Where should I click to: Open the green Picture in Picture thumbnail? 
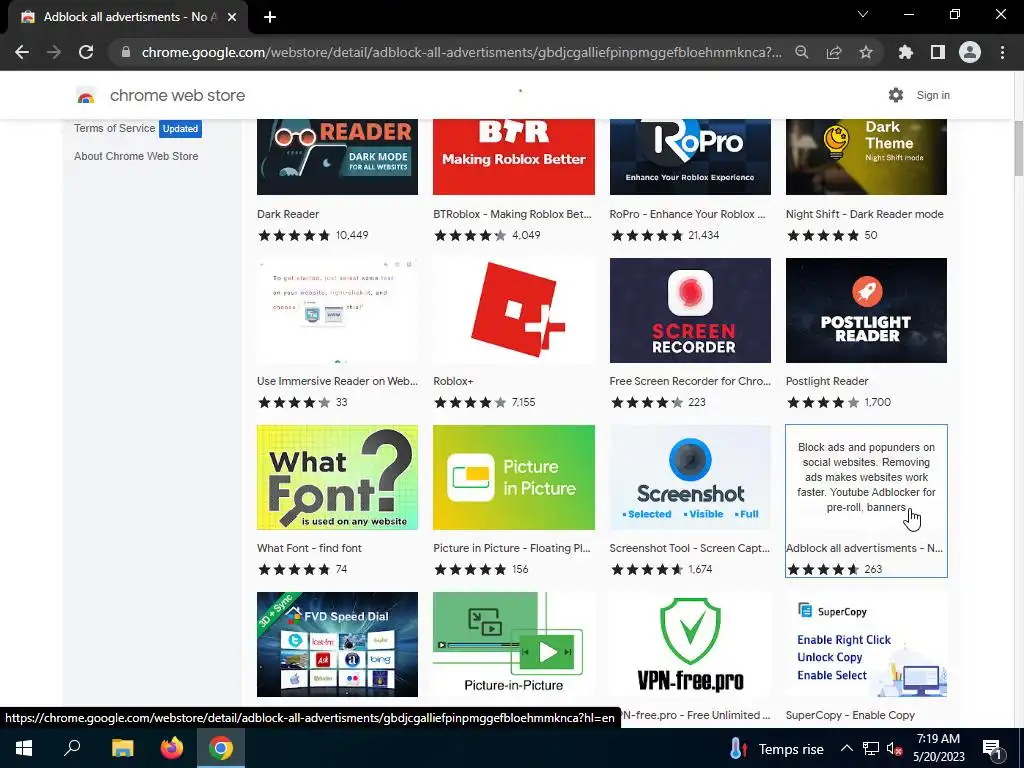point(513,477)
